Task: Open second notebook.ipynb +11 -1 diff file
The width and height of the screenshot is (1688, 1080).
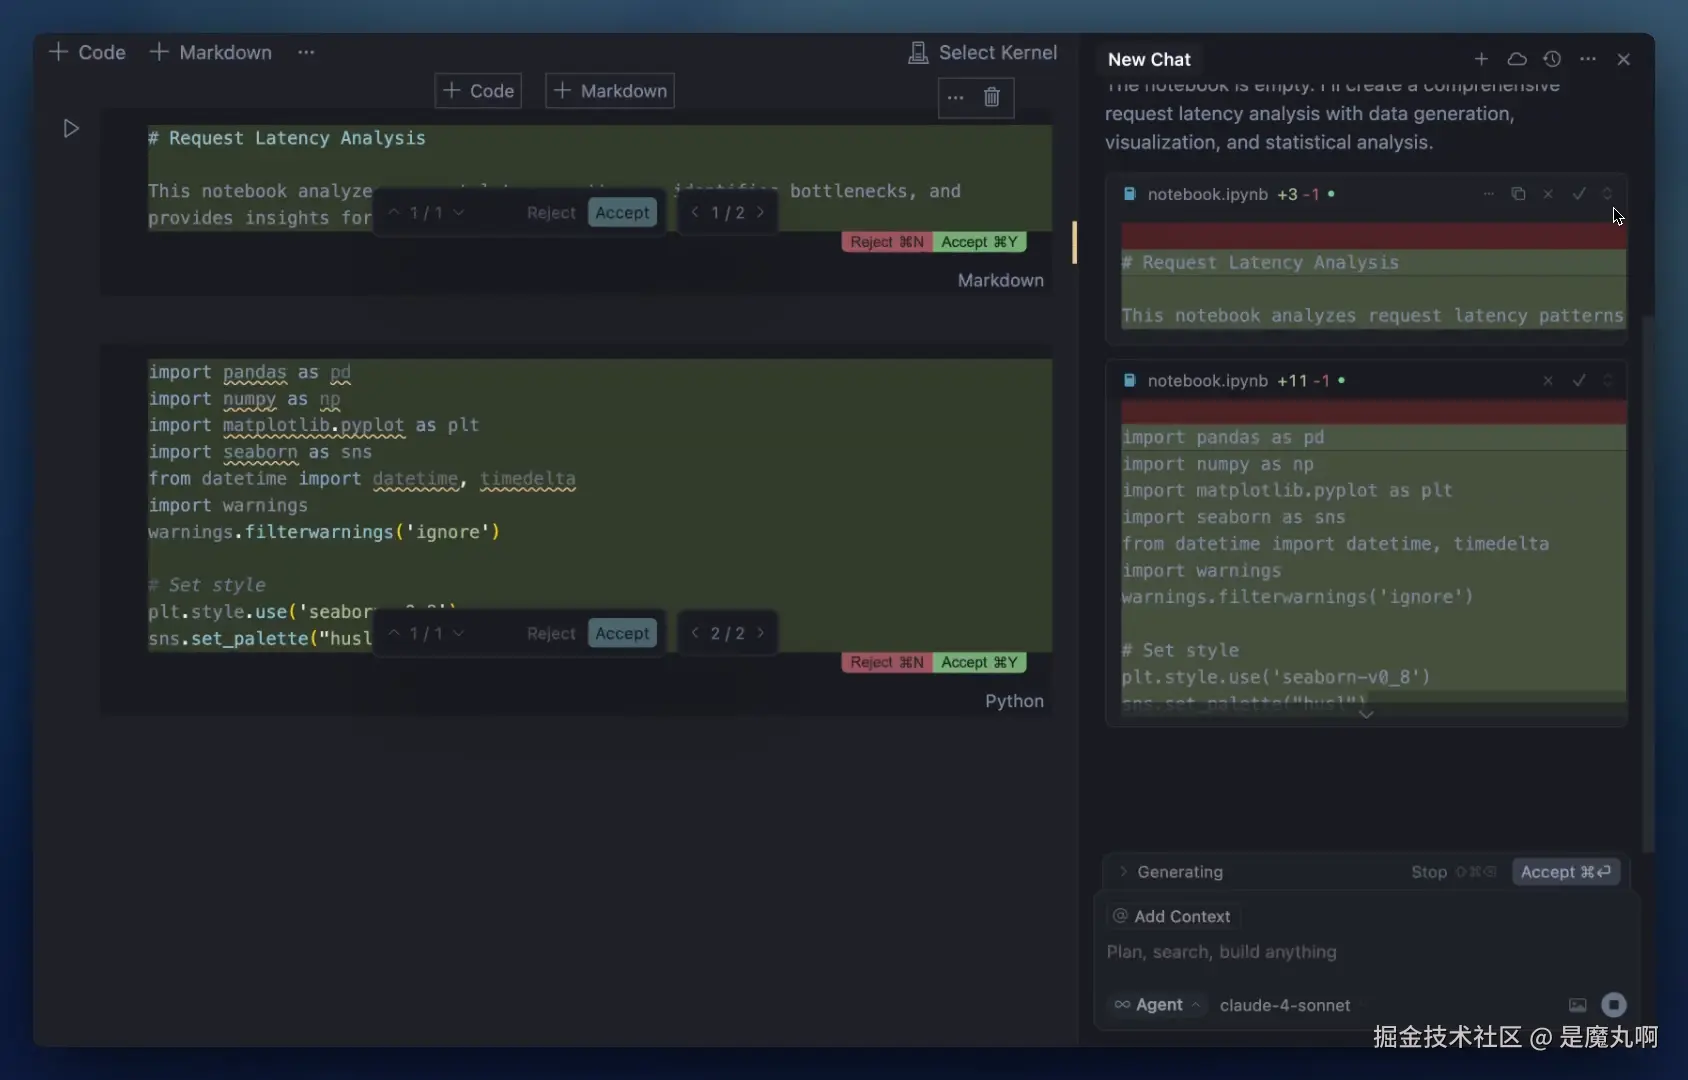Action: coord(1207,381)
